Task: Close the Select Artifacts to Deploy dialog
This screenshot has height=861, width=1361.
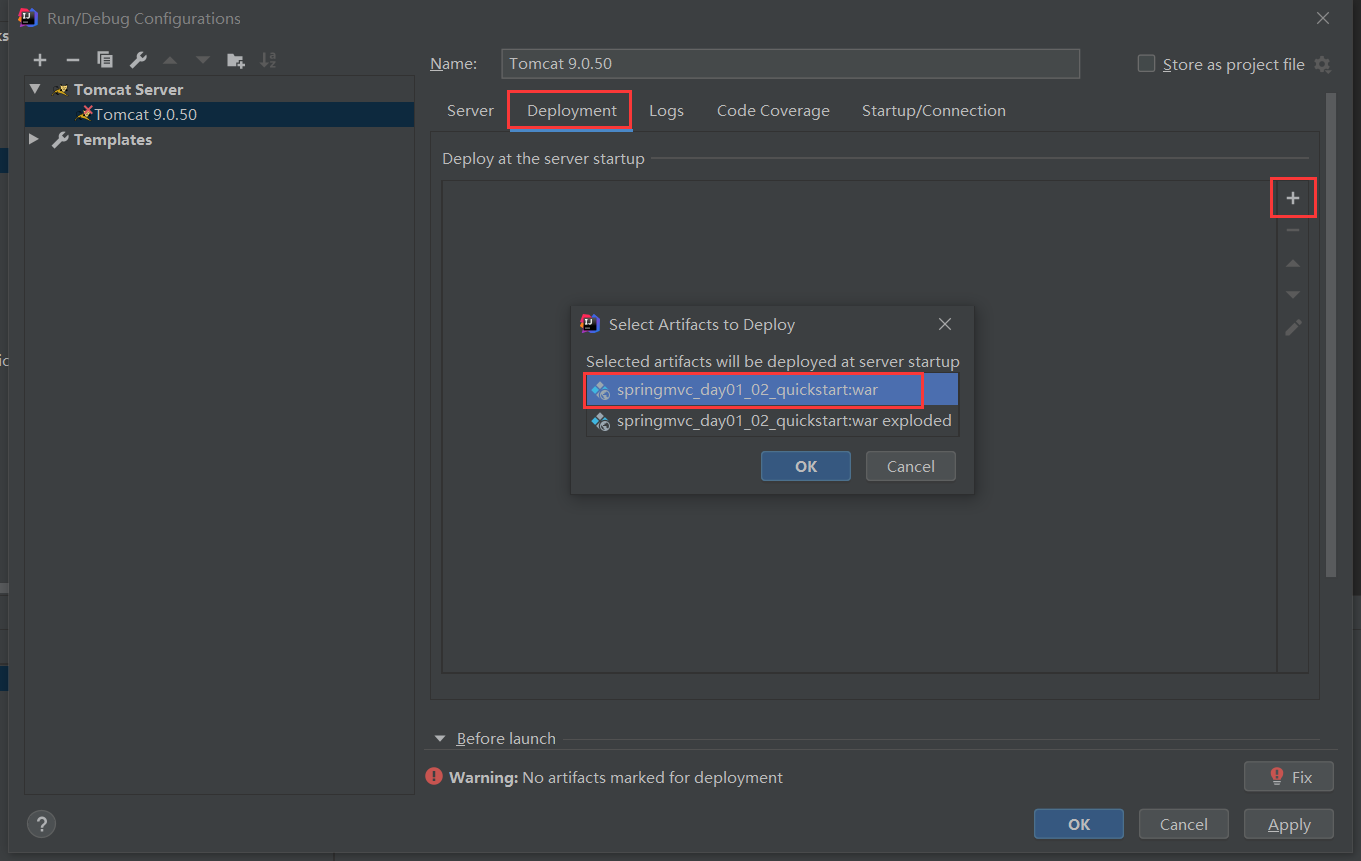Action: point(945,324)
